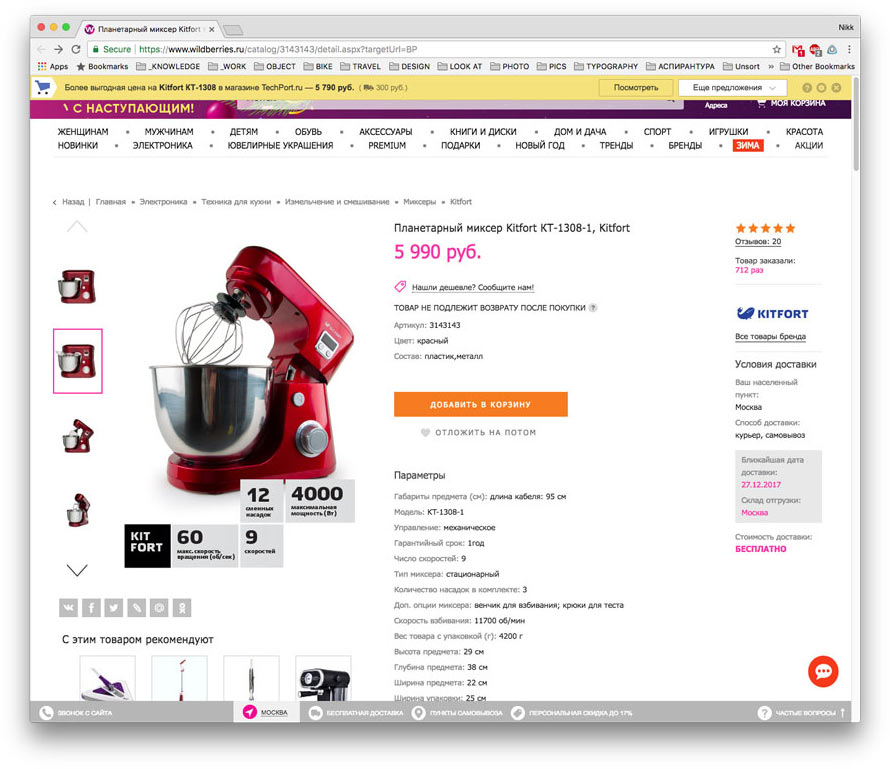Show next thumbnails with down chevron
Screen dimensions: 890x769
coord(77,570)
